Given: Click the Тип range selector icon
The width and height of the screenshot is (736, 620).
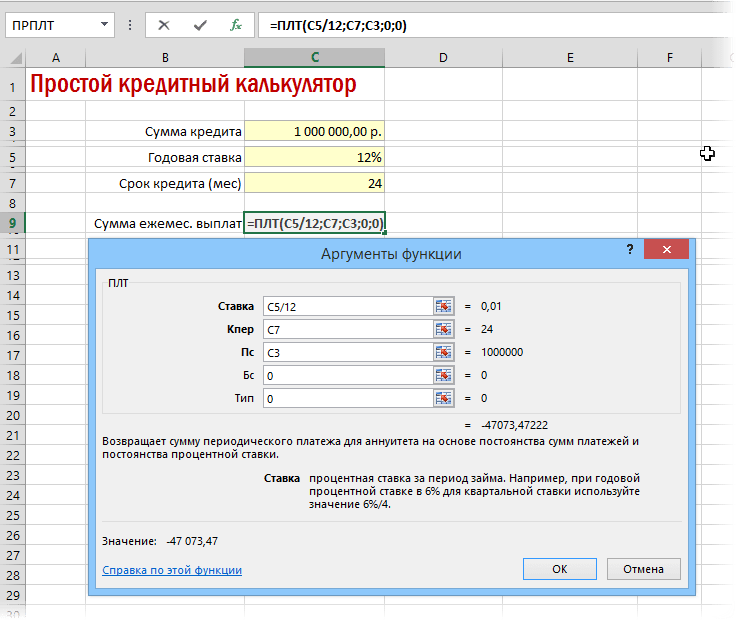Looking at the screenshot, I should coord(443,398).
